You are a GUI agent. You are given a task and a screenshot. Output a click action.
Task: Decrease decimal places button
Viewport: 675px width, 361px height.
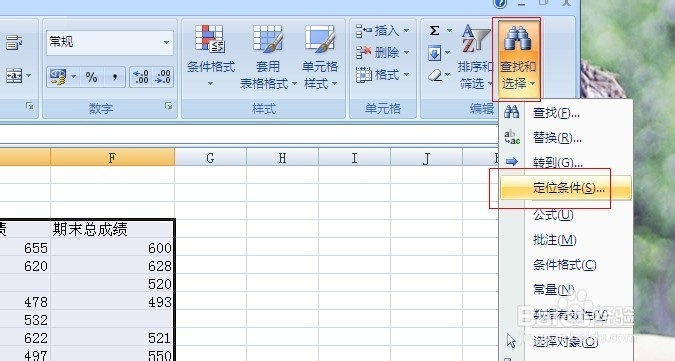tap(163, 77)
